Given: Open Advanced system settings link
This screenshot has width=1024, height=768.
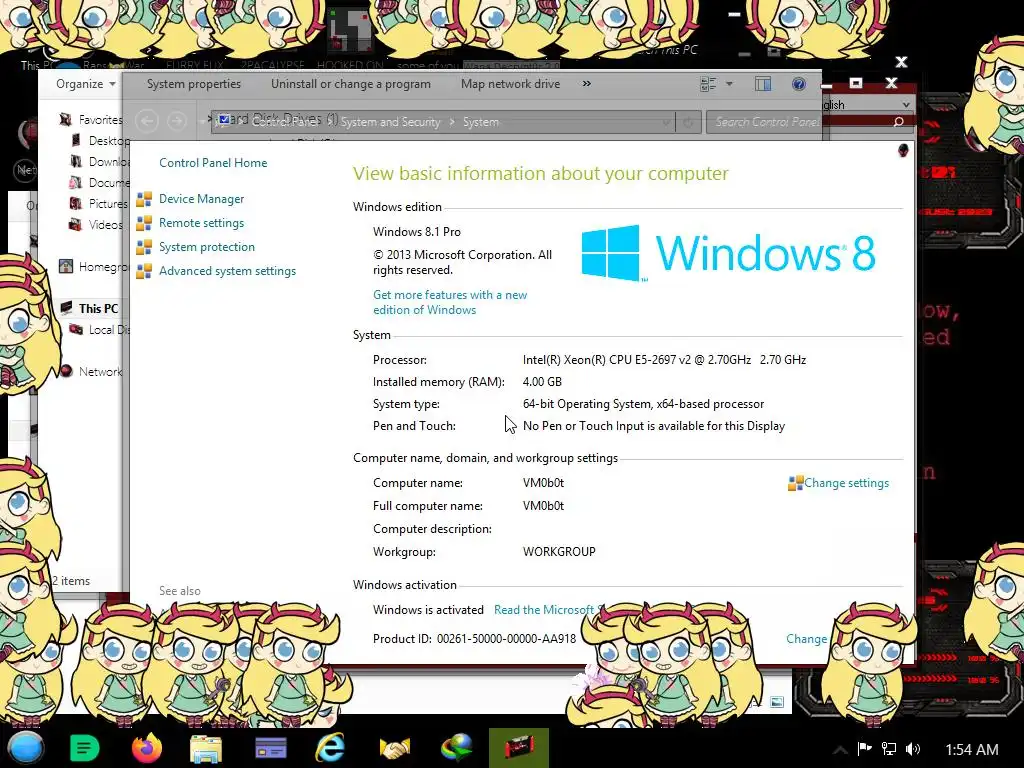Looking at the screenshot, I should coord(227,271).
